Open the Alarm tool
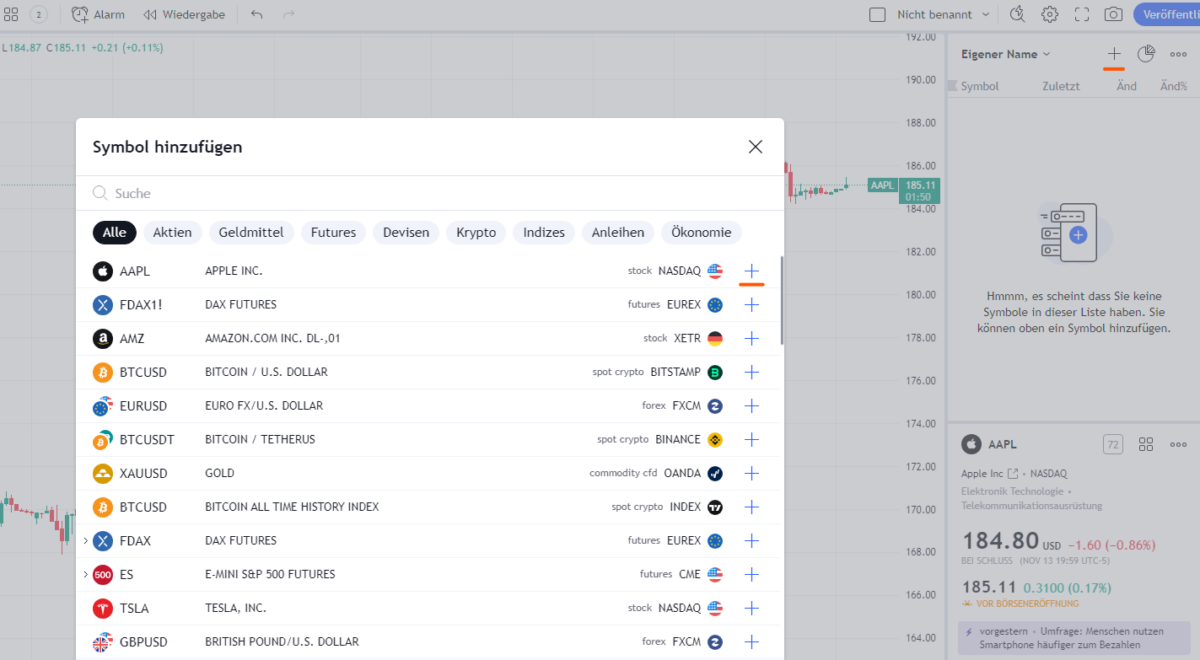The height and width of the screenshot is (660, 1200). (98, 14)
